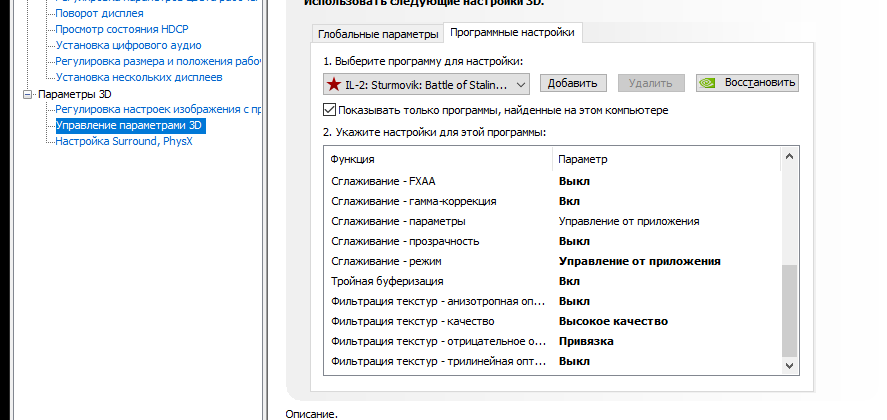887x420 pixels.
Task: Open 'Установка цифрового аудио' page
Action: (x=128, y=45)
